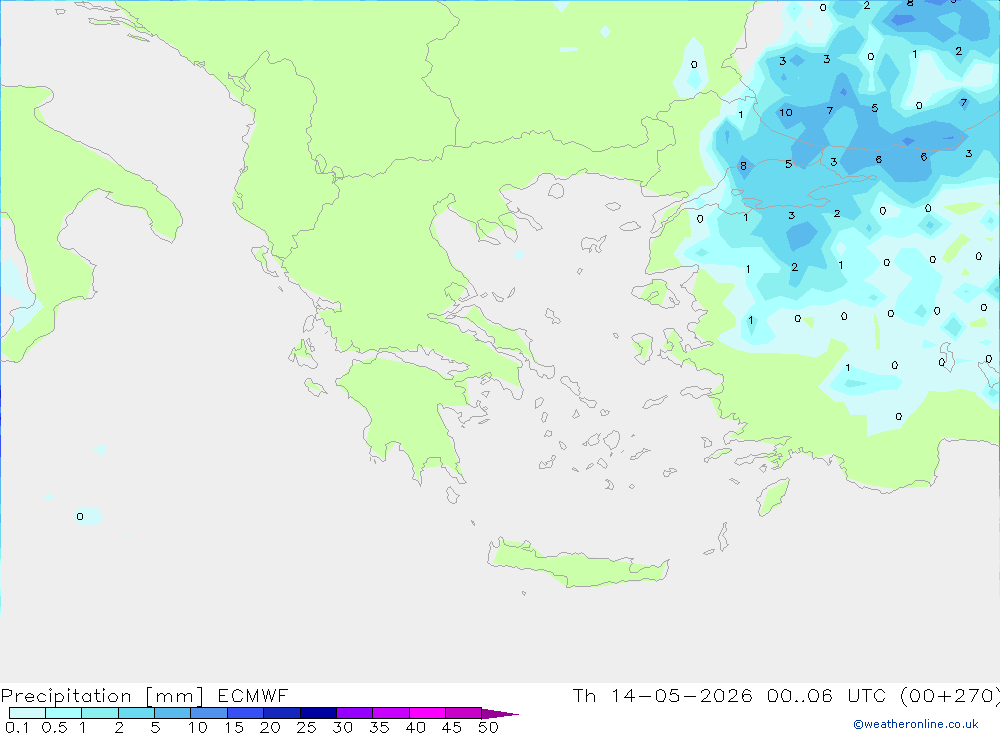
Task: Click the darkest navy 25–30 mm legend swatch
Action: [318, 713]
